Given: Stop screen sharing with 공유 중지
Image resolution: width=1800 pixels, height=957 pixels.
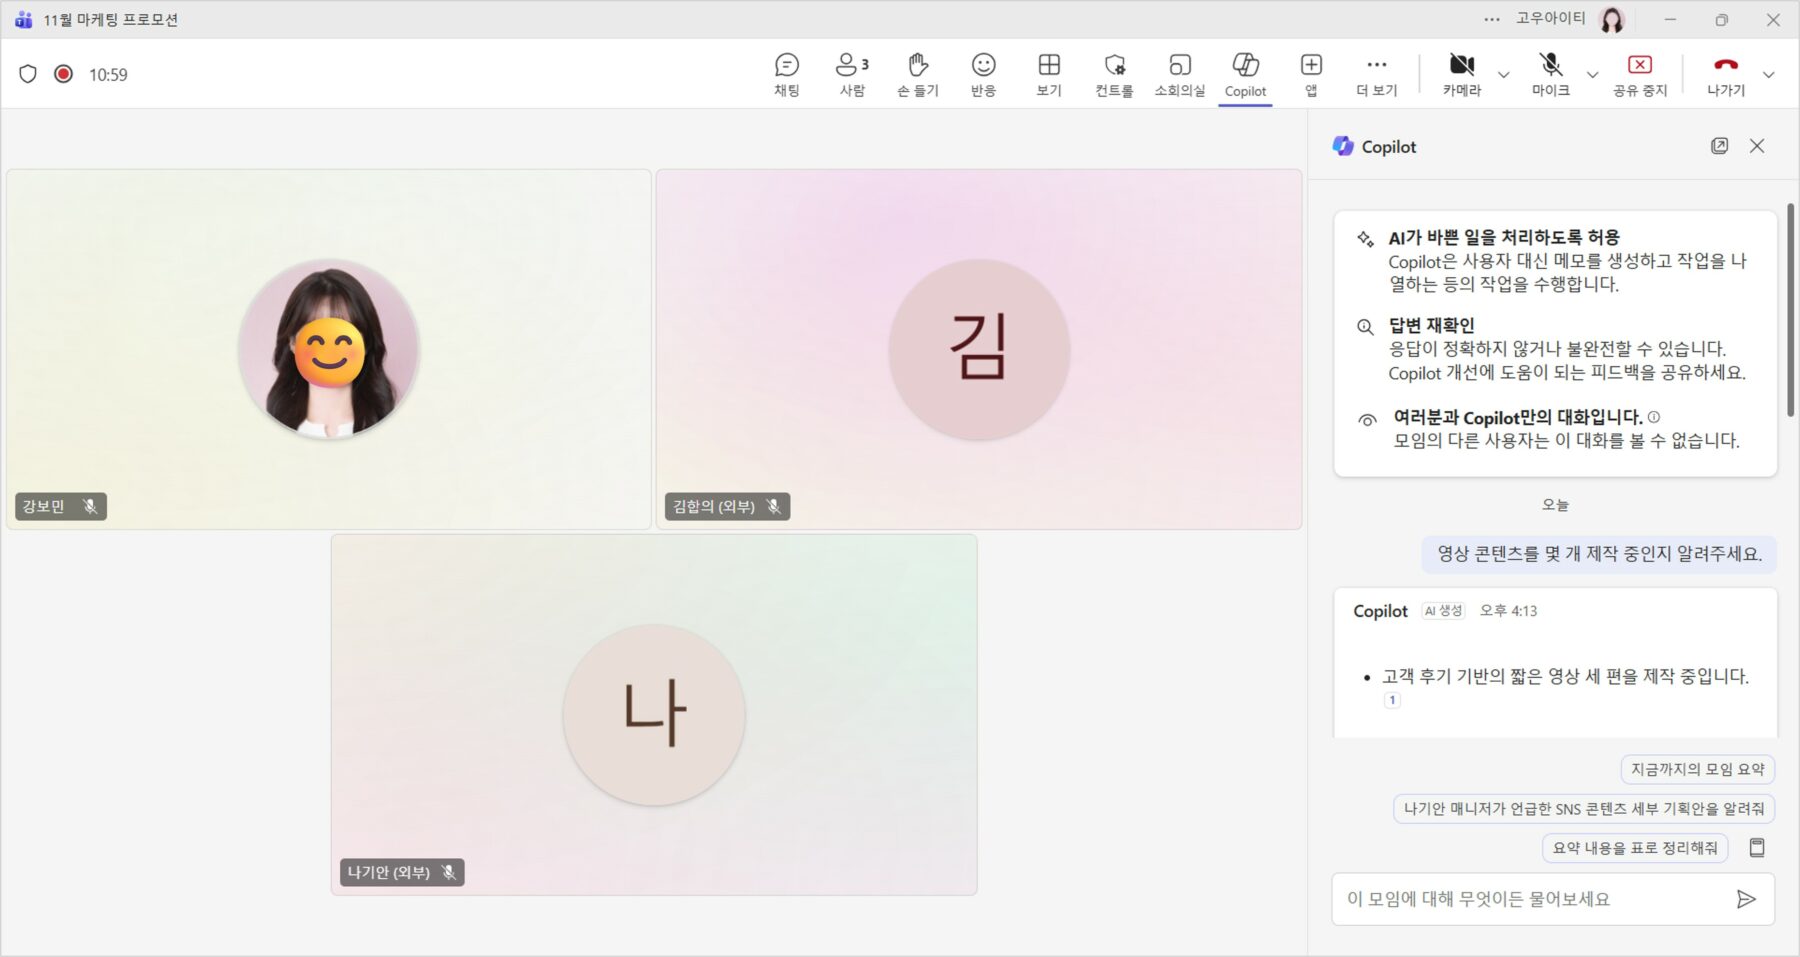Looking at the screenshot, I should (x=1639, y=75).
